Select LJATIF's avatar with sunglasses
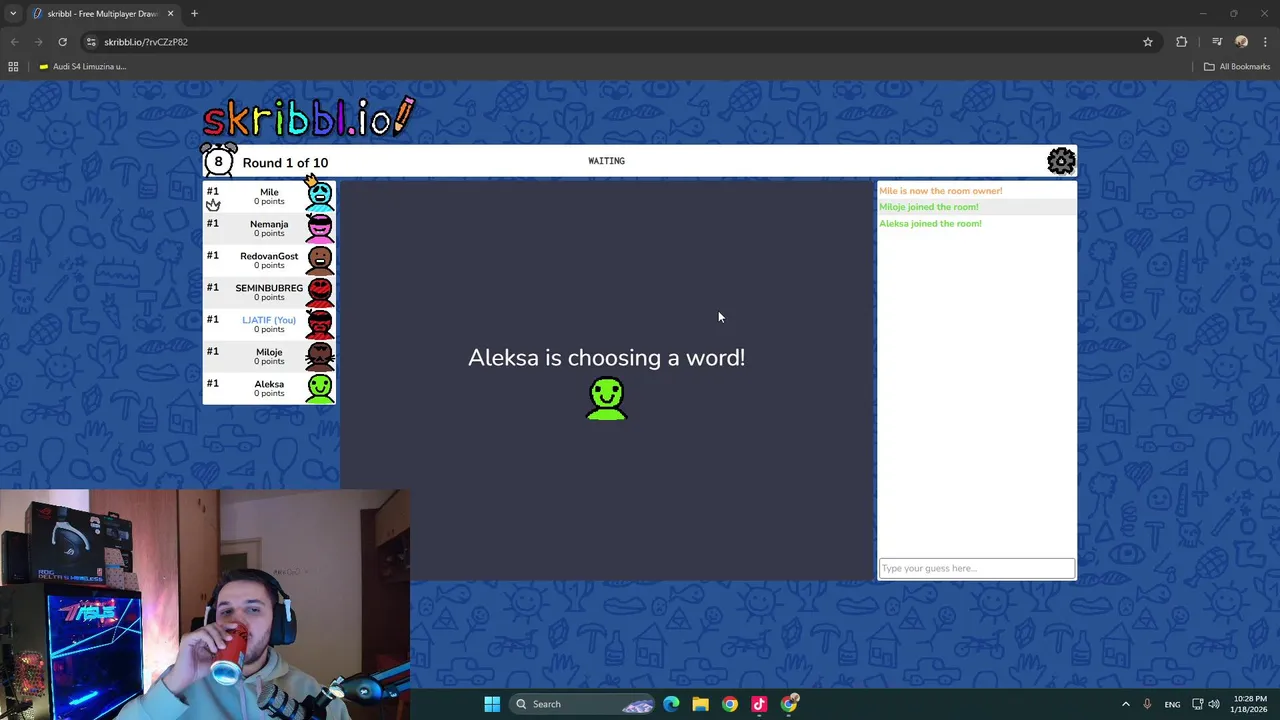The height and width of the screenshot is (720, 1280). [x=320, y=324]
